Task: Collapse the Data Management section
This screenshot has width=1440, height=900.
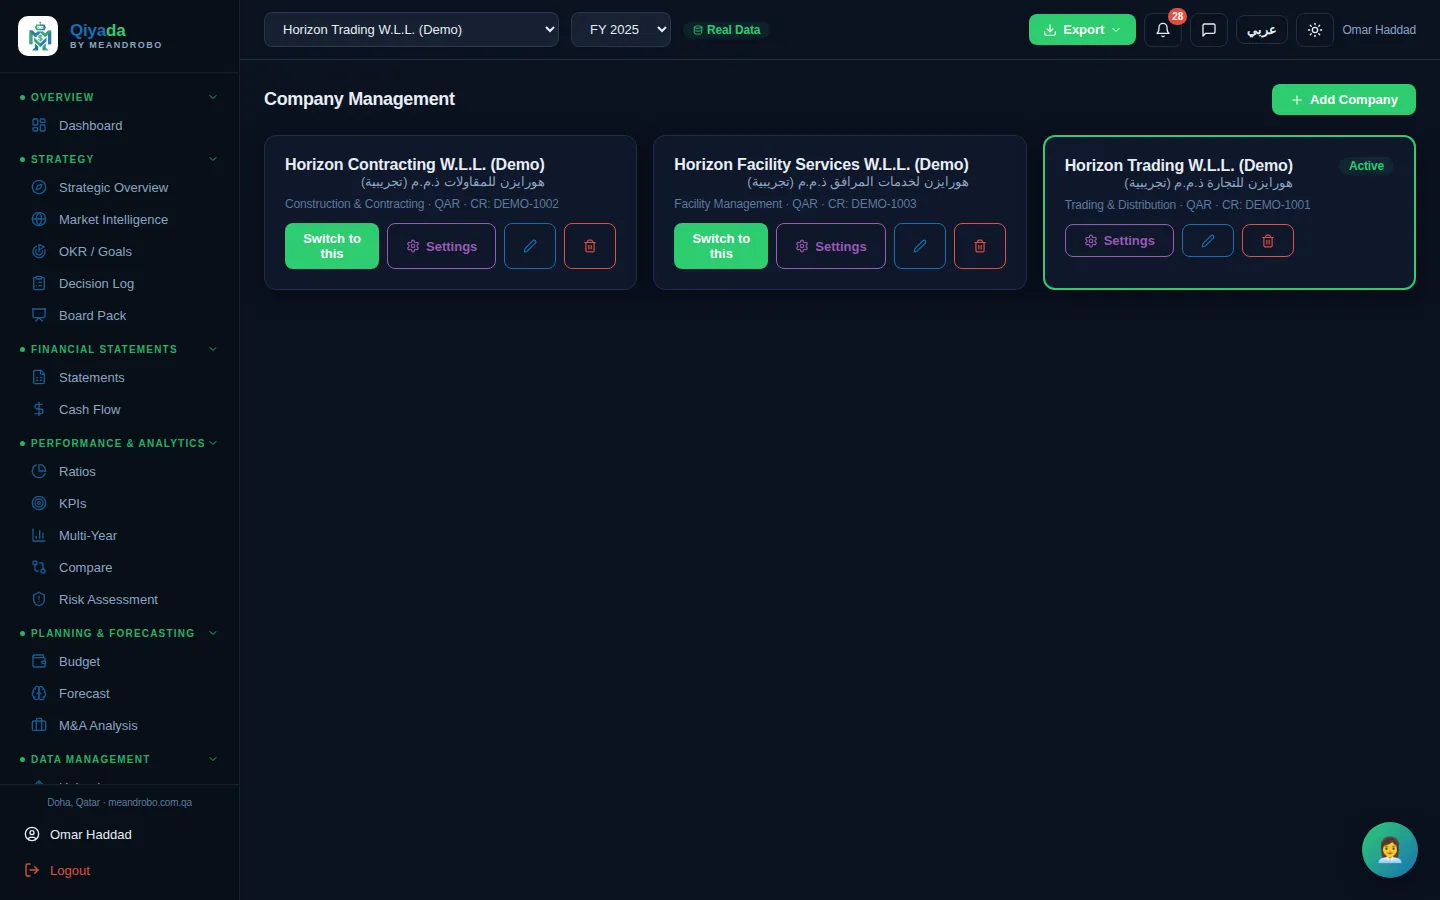Action: click(213, 759)
